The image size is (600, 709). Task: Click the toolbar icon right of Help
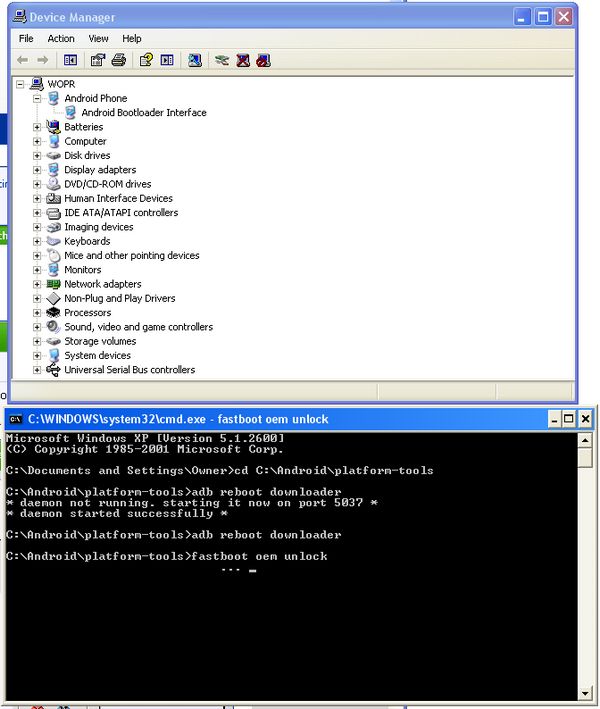pyautogui.click(x=167, y=60)
